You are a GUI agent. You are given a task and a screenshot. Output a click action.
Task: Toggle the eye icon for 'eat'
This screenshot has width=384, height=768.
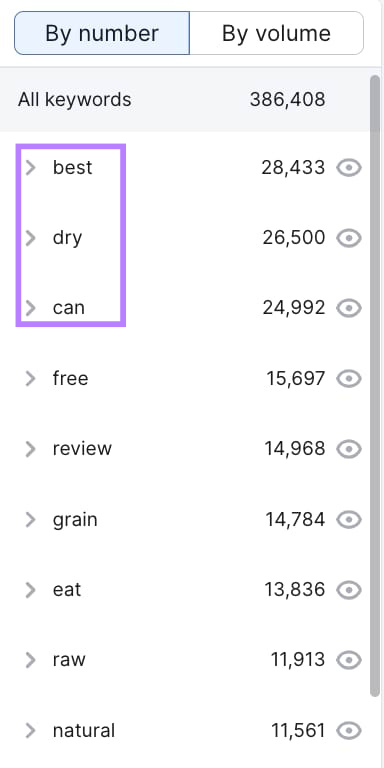349,590
